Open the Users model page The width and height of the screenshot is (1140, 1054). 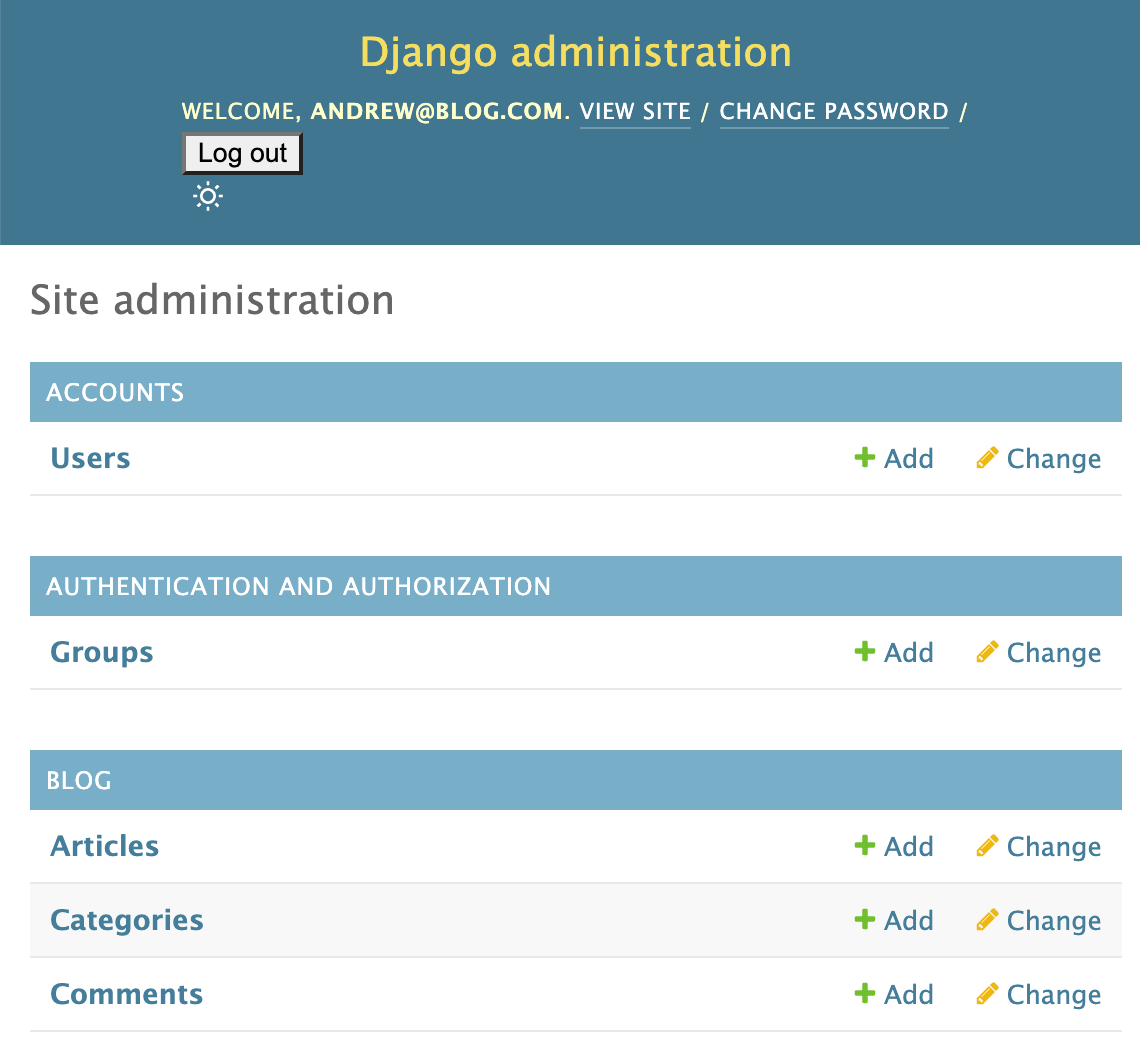(90, 457)
